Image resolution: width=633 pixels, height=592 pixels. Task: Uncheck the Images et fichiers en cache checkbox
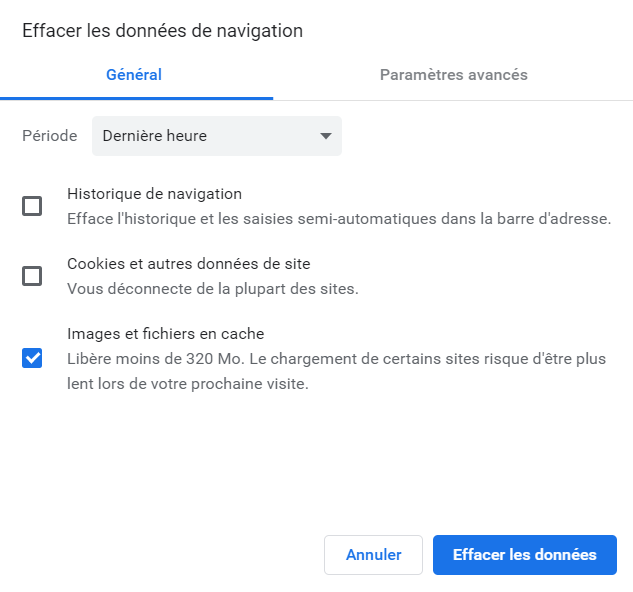coord(32,358)
